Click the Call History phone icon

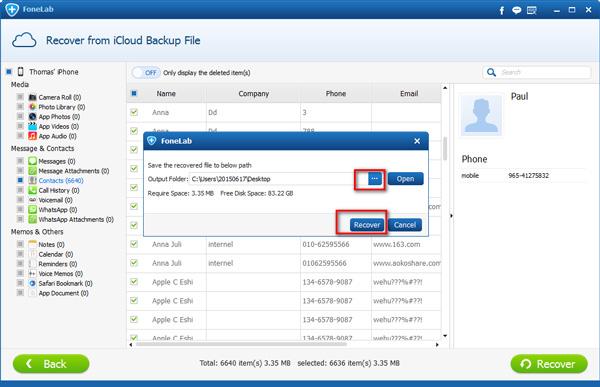coord(33,190)
